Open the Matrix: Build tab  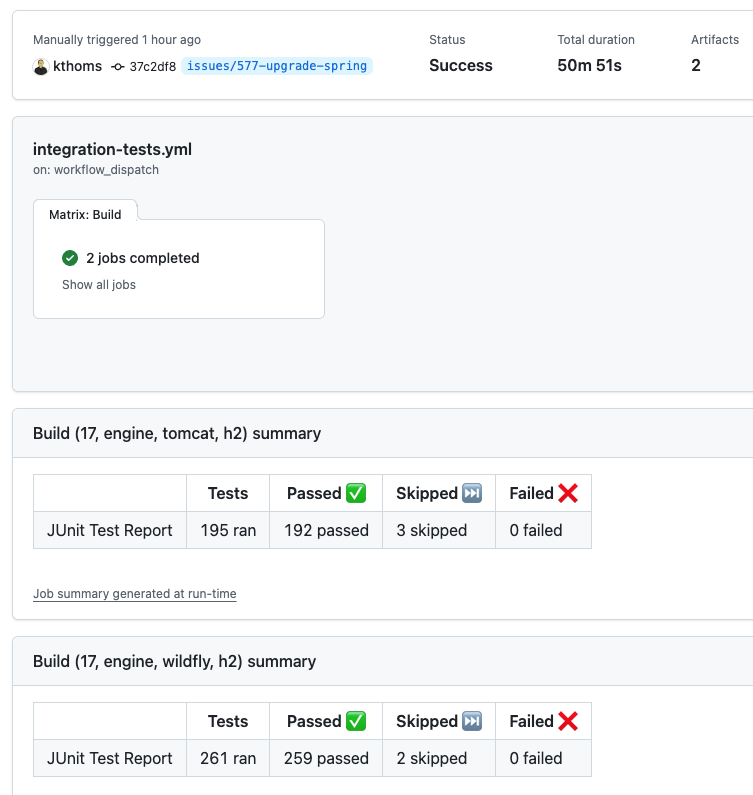pos(85,214)
